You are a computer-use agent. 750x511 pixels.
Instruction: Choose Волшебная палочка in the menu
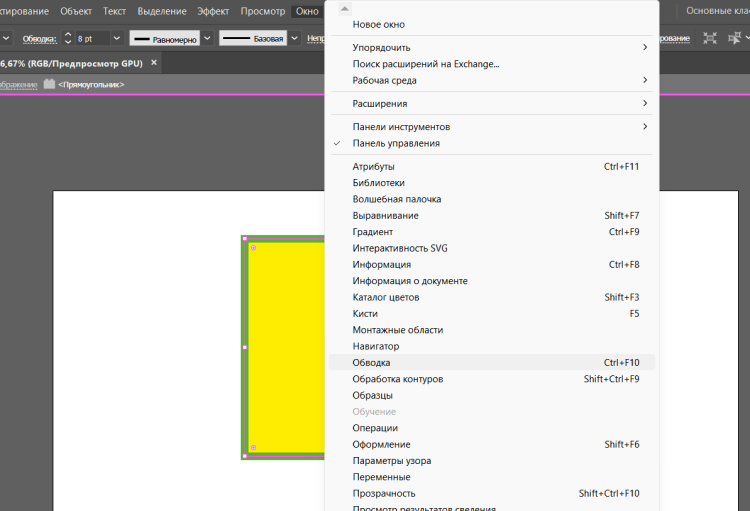492,199
